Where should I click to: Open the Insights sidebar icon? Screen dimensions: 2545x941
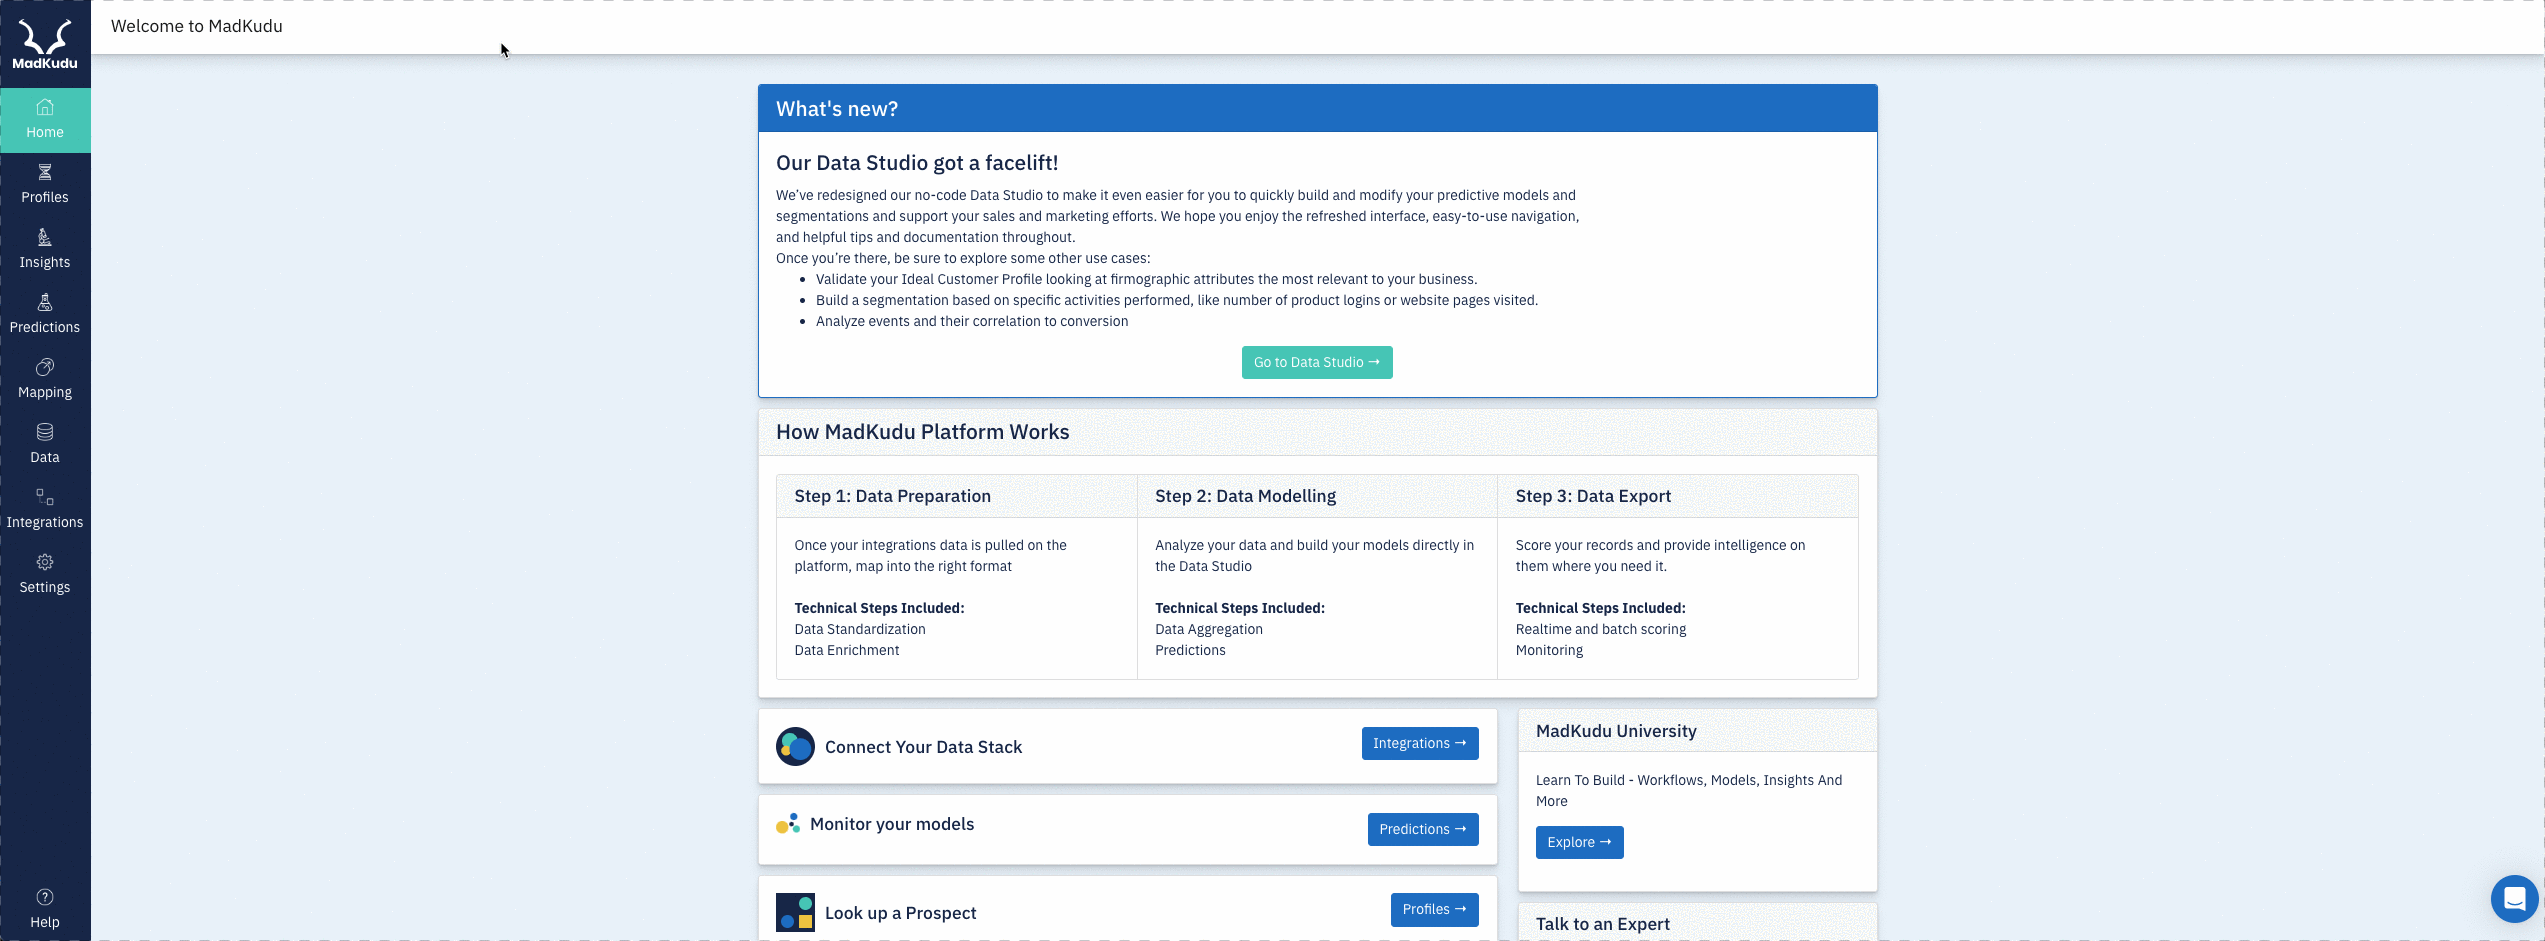click(x=45, y=237)
